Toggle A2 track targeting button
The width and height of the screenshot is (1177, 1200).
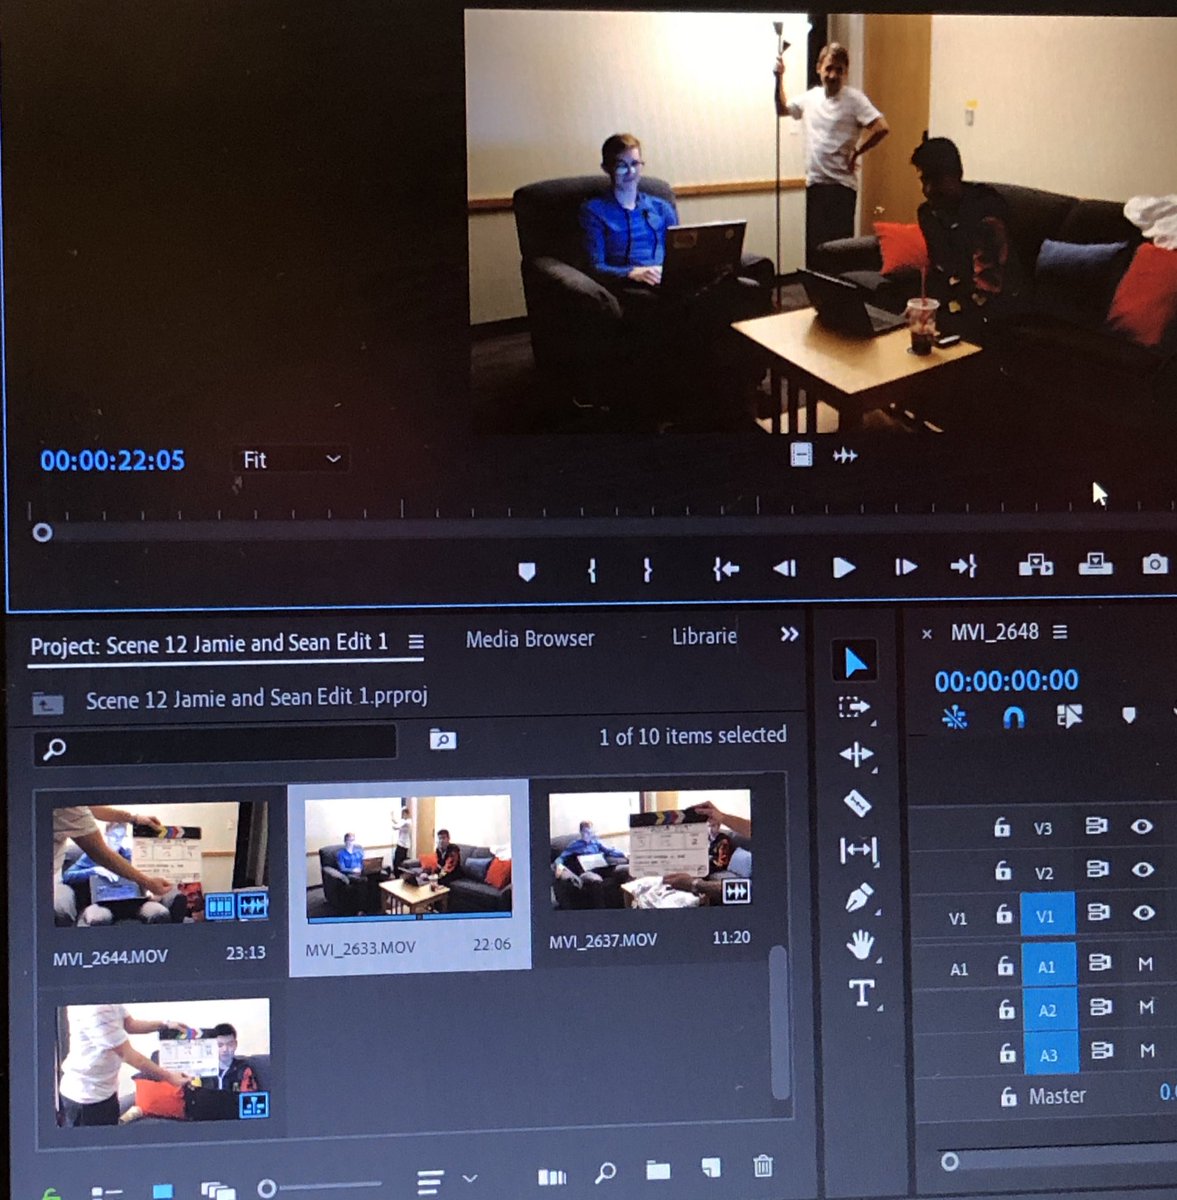[1048, 1010]
